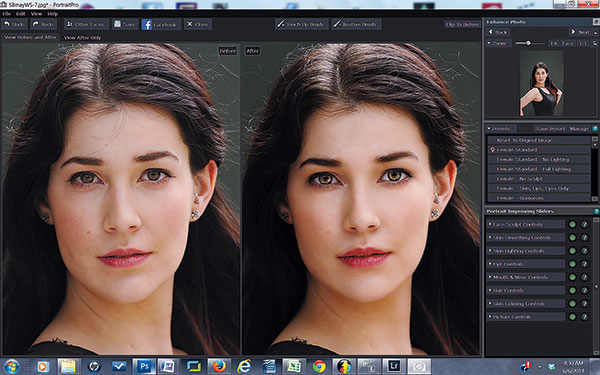Viewport: 600px width, 375px height.
Task: Click the Flip To Before button
Action: click(462, 24)
